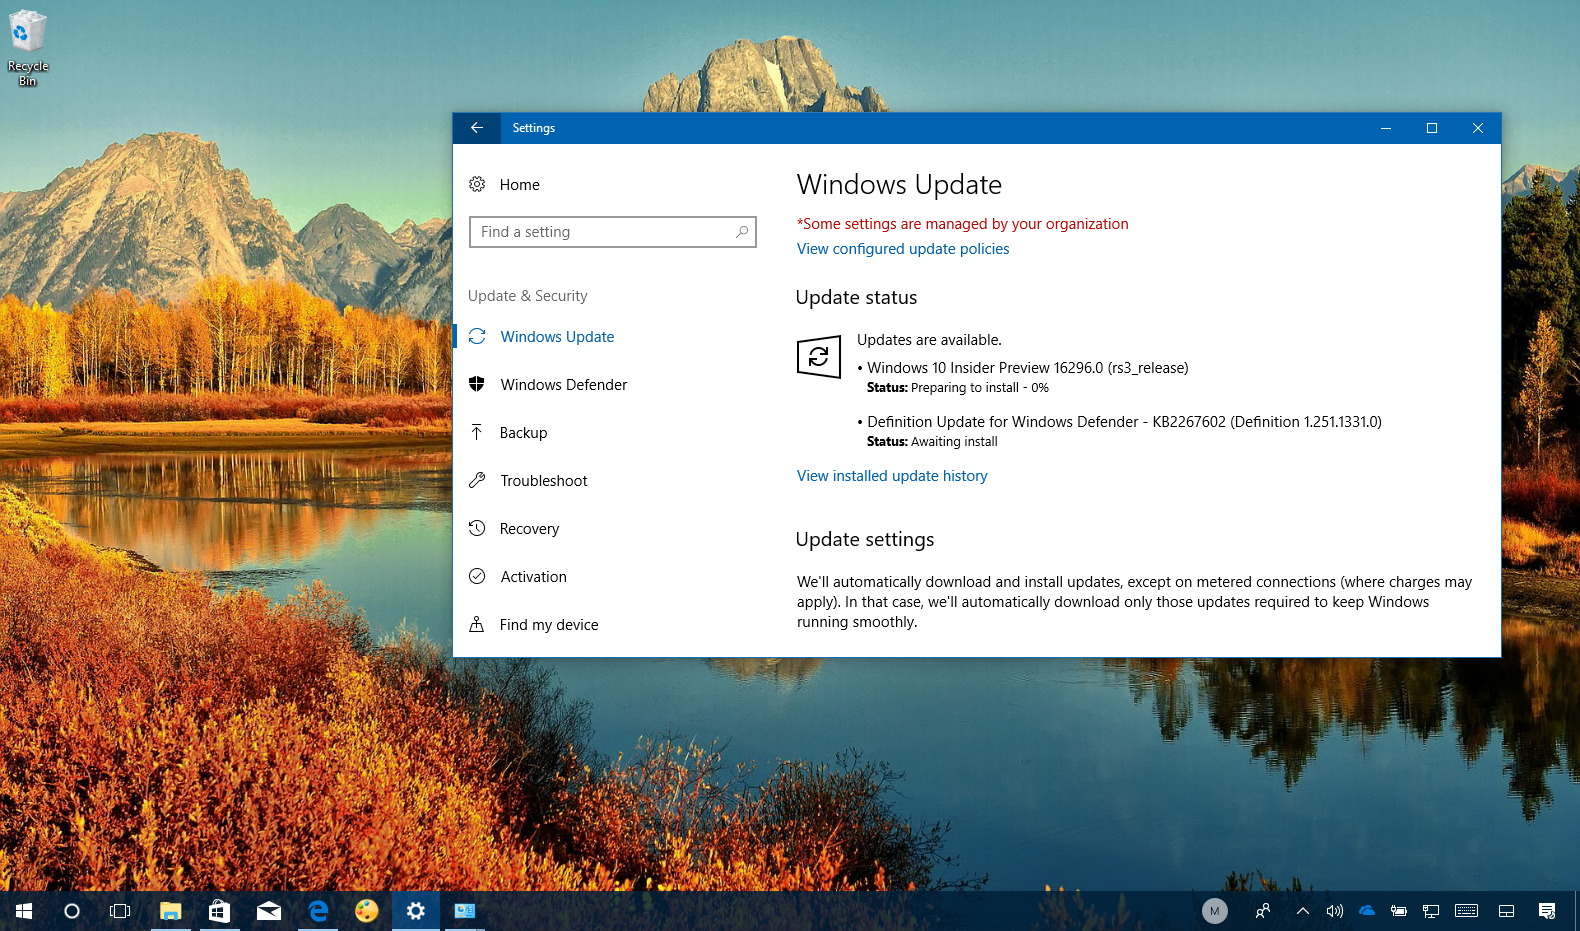Maximize the Settings window
Image resolution: width=1580 pixels, height=931 pixels.
click(1432, 128)
